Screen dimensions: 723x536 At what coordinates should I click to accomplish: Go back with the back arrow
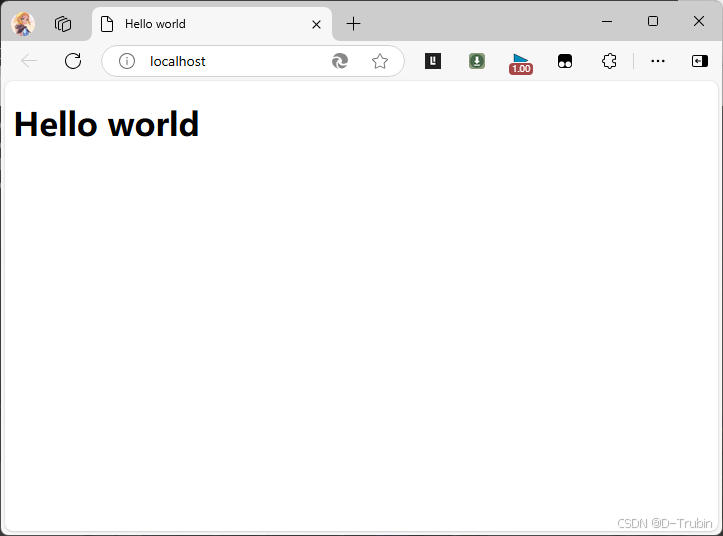coord(29,61)
